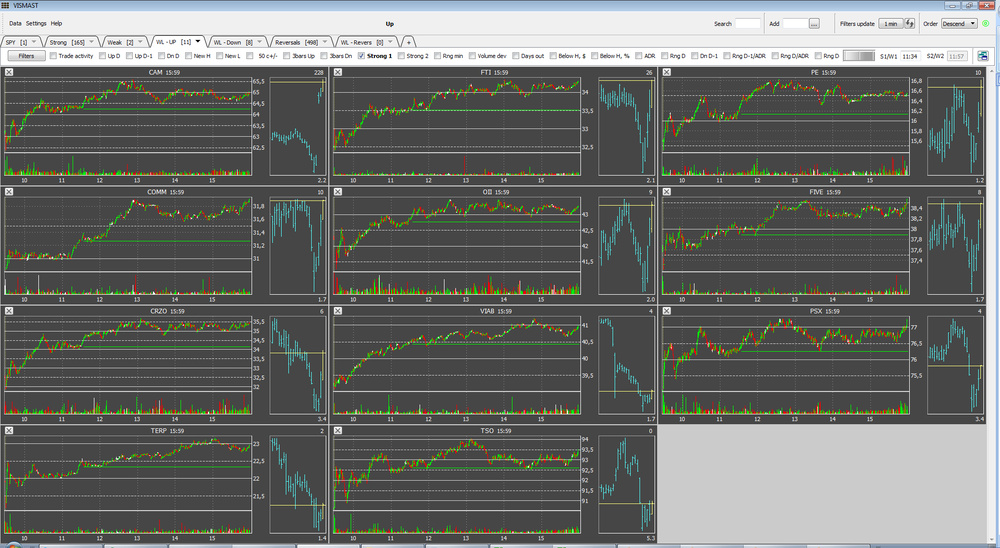Add a new tab with the plus tab
Viewport: 1000px width, 548px height.
409,42
